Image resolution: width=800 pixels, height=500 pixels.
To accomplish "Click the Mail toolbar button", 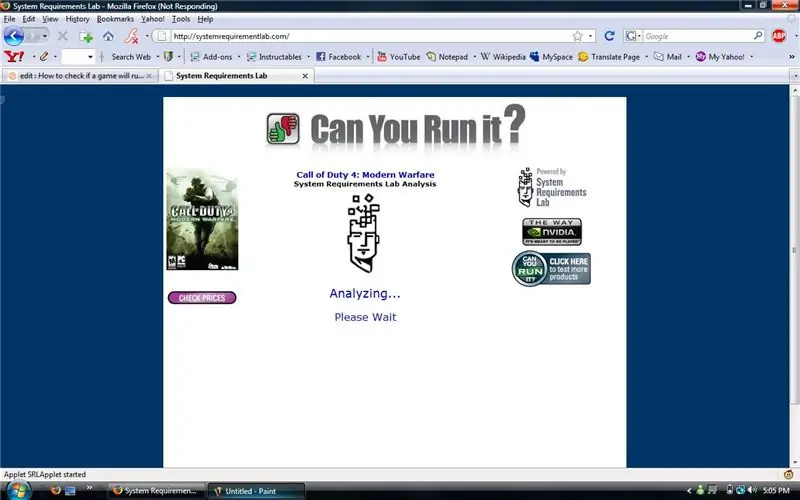I will click(x=668, y=57).
